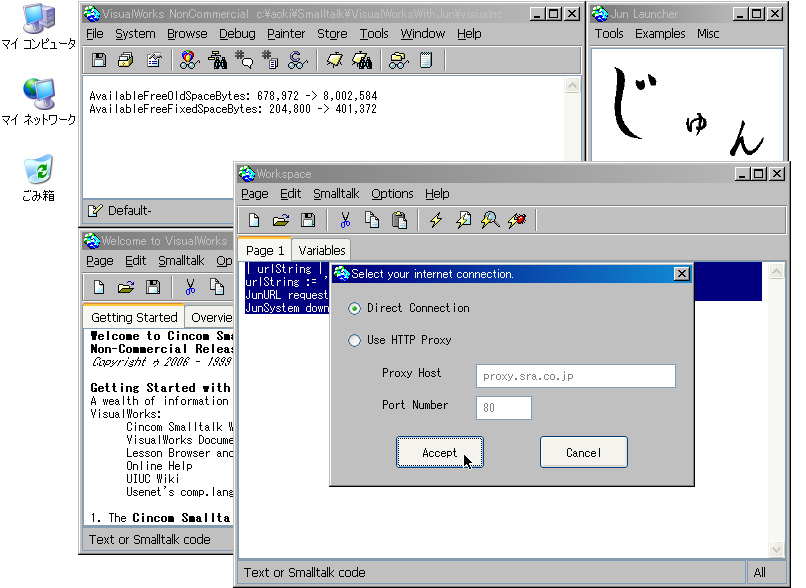Open the file drawer icon in VisualWorks toolbar
The width and height of the screenshot is (806, 588).
(125, 61)
